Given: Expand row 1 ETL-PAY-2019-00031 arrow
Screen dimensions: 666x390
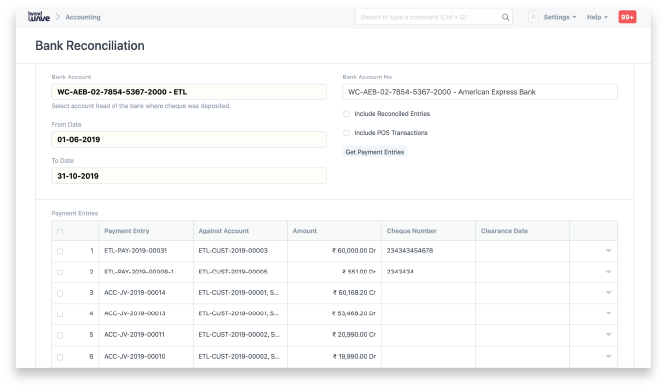Looking at the screenshot, I should click(x=608, y=251).
